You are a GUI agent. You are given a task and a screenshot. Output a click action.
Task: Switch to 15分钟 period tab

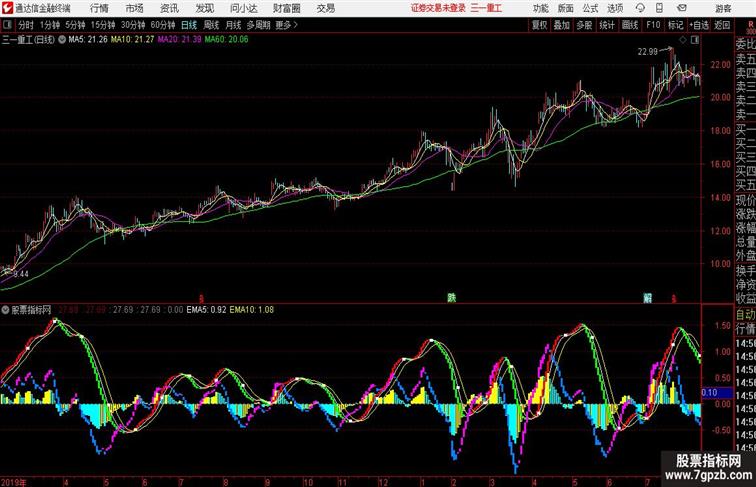pos(103,25)
